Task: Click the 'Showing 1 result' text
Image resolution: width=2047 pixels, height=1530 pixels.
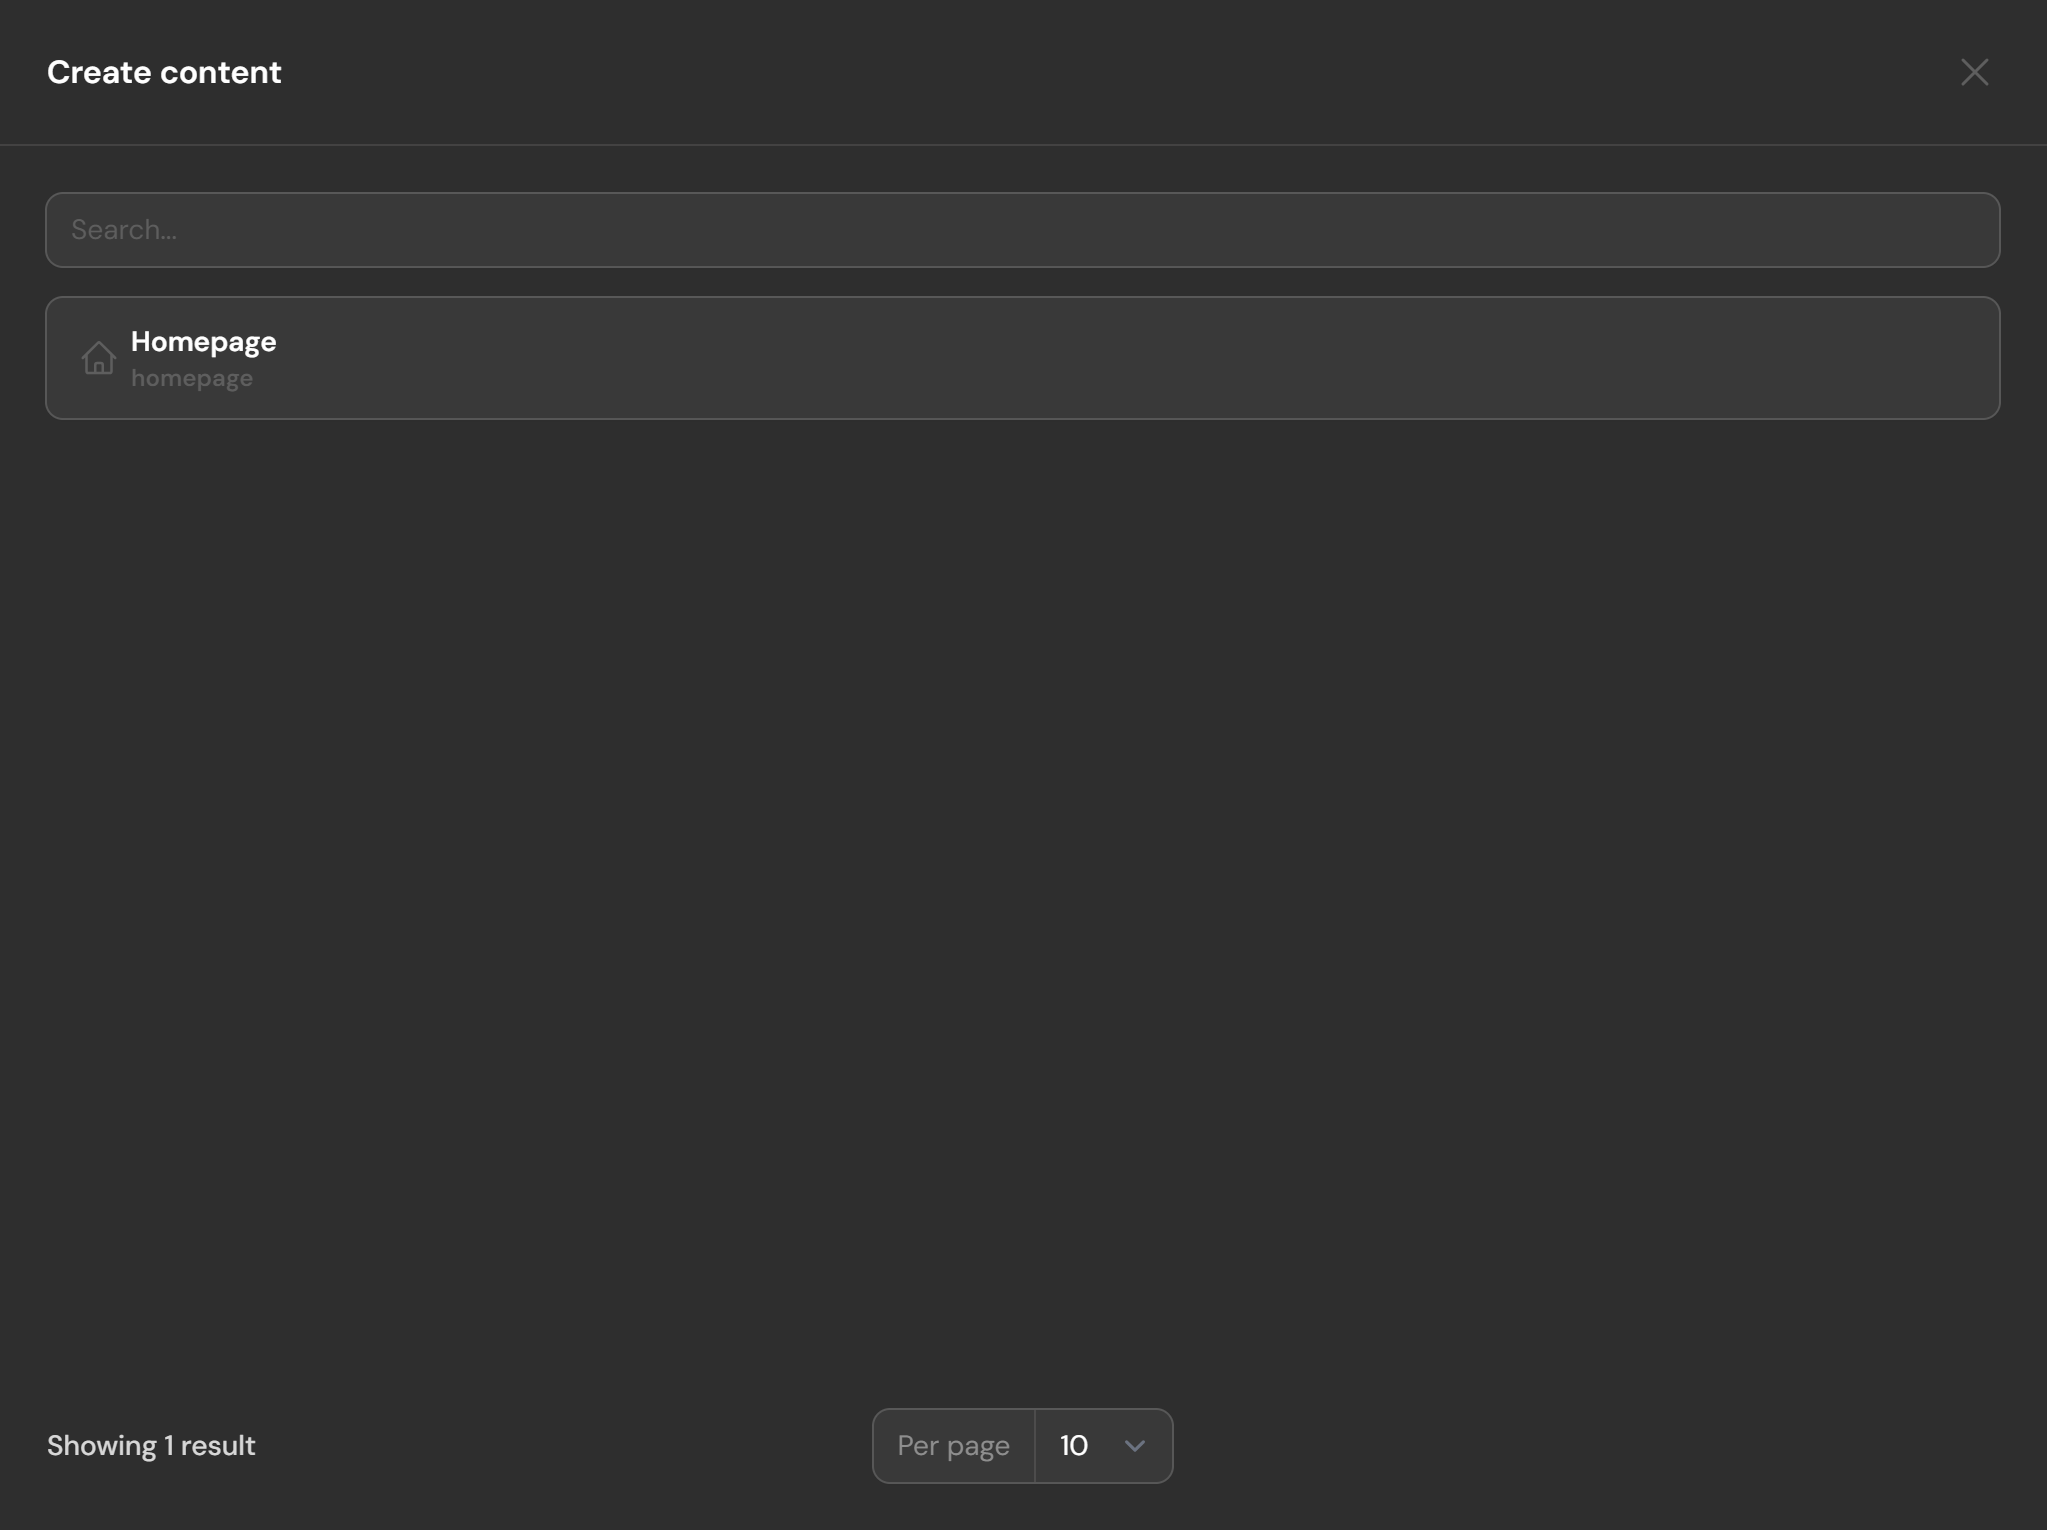Action: tap(151, 1446)
